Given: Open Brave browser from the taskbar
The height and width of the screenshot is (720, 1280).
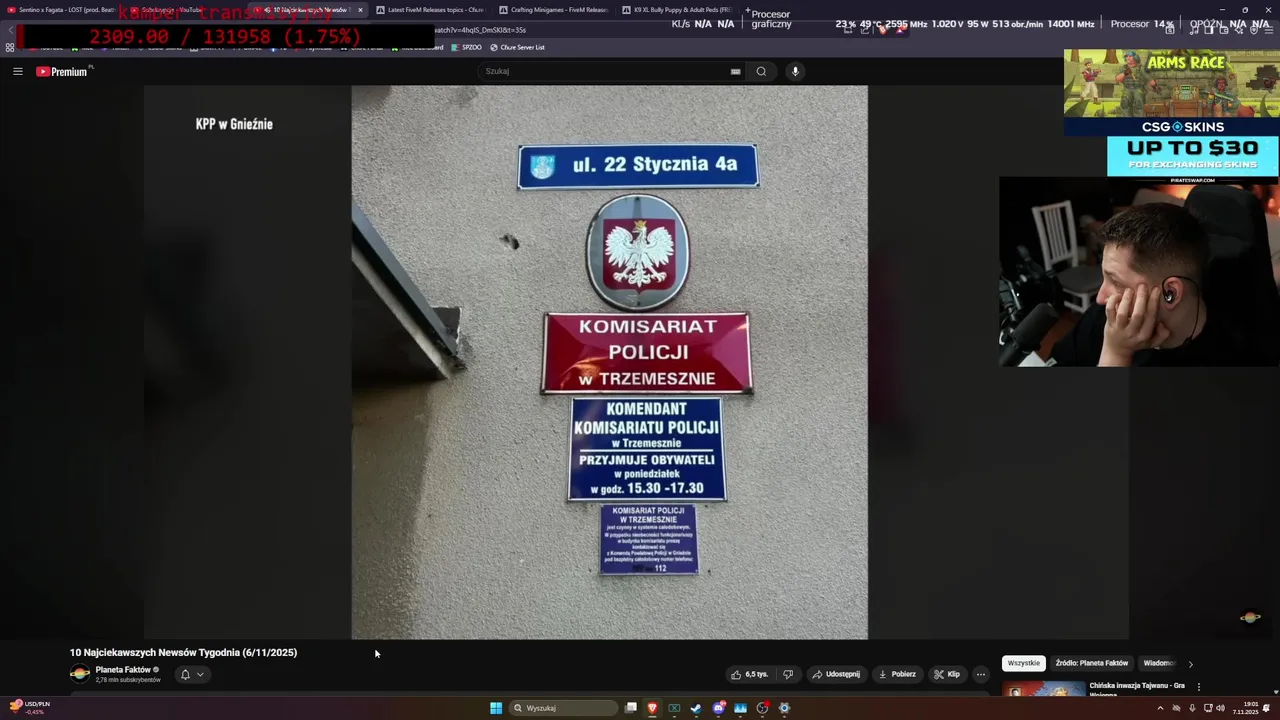Looking at the screenshot, I should click(x=652, y=708).
